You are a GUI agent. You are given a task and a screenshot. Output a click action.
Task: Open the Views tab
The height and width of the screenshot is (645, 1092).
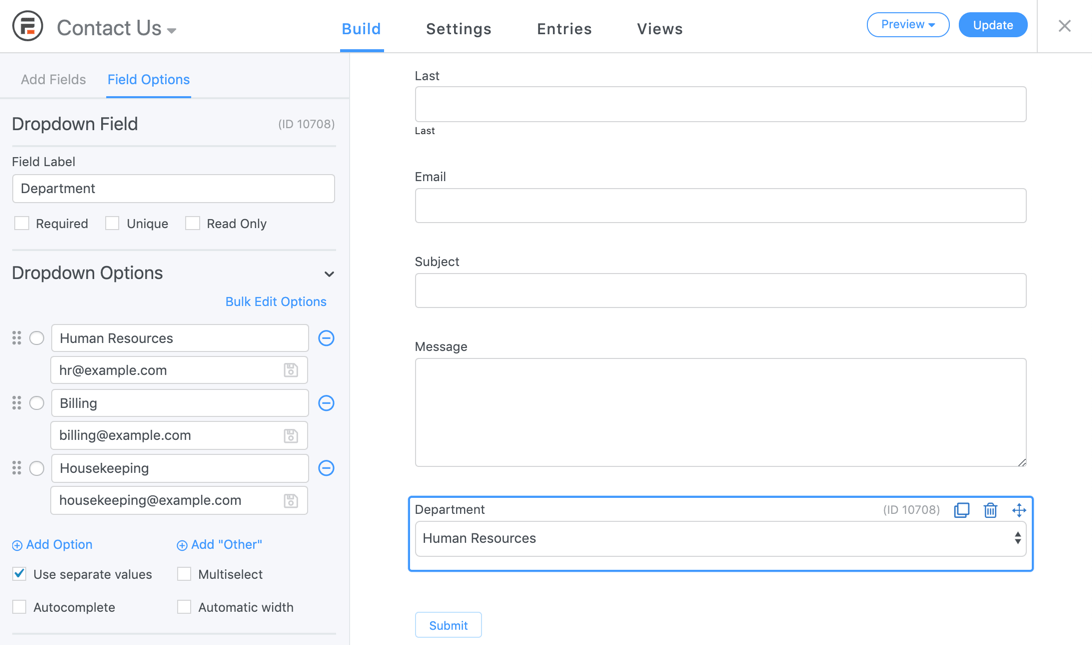click(x=660, y=29)
